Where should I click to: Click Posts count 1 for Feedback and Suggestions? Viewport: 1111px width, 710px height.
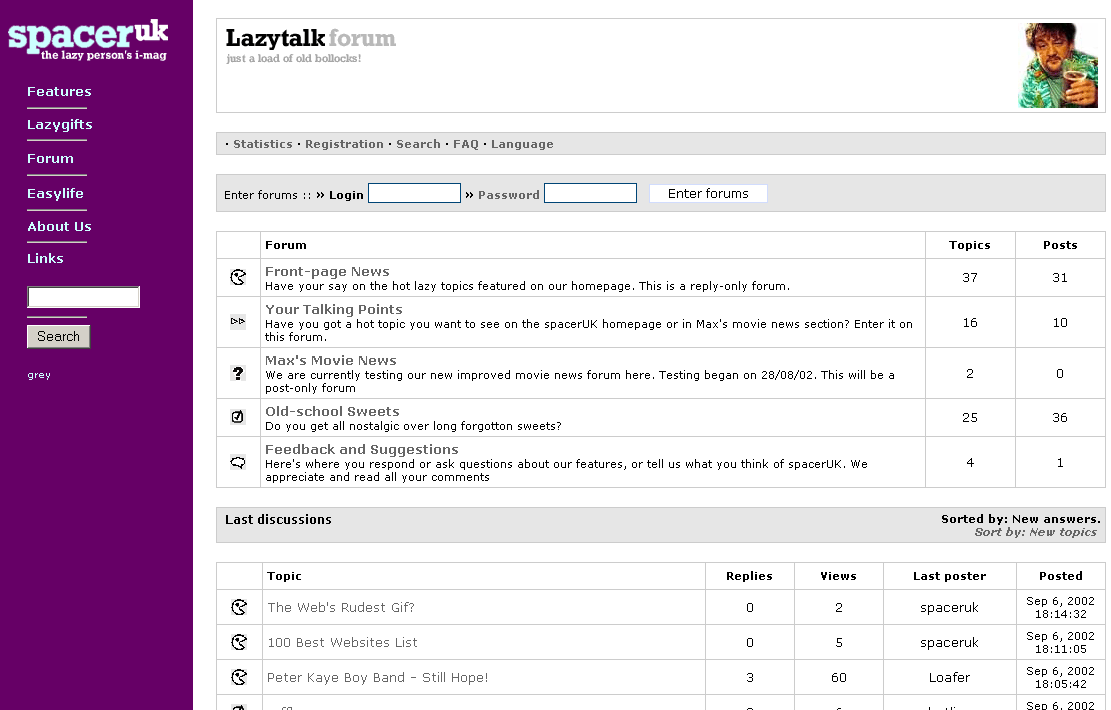coord(1060,463)
